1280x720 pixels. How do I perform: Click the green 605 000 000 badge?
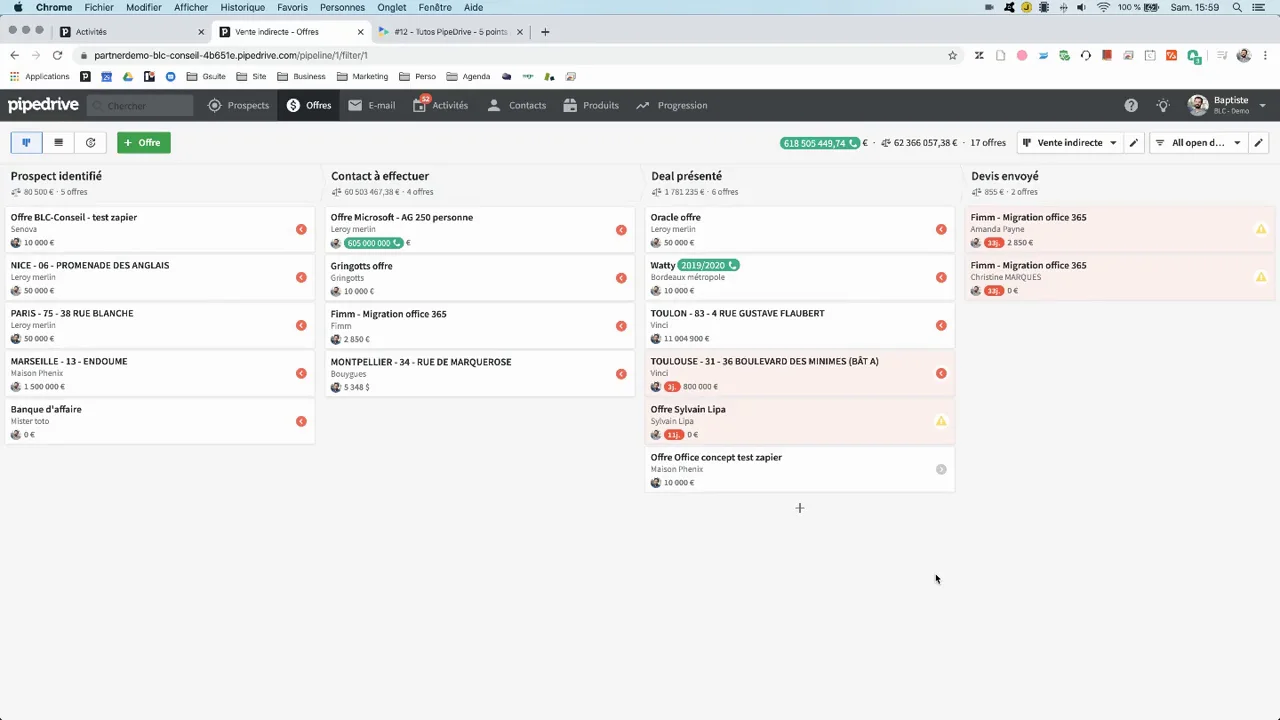[373, 243]
